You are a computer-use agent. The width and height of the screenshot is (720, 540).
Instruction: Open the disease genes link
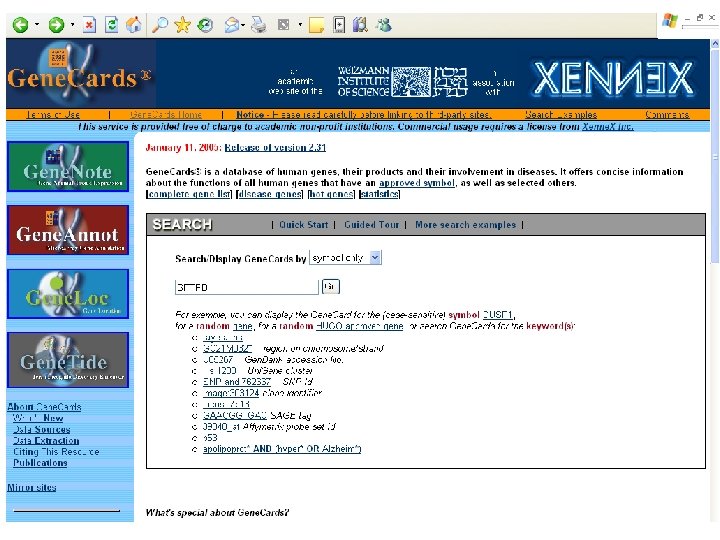[270, 194]
